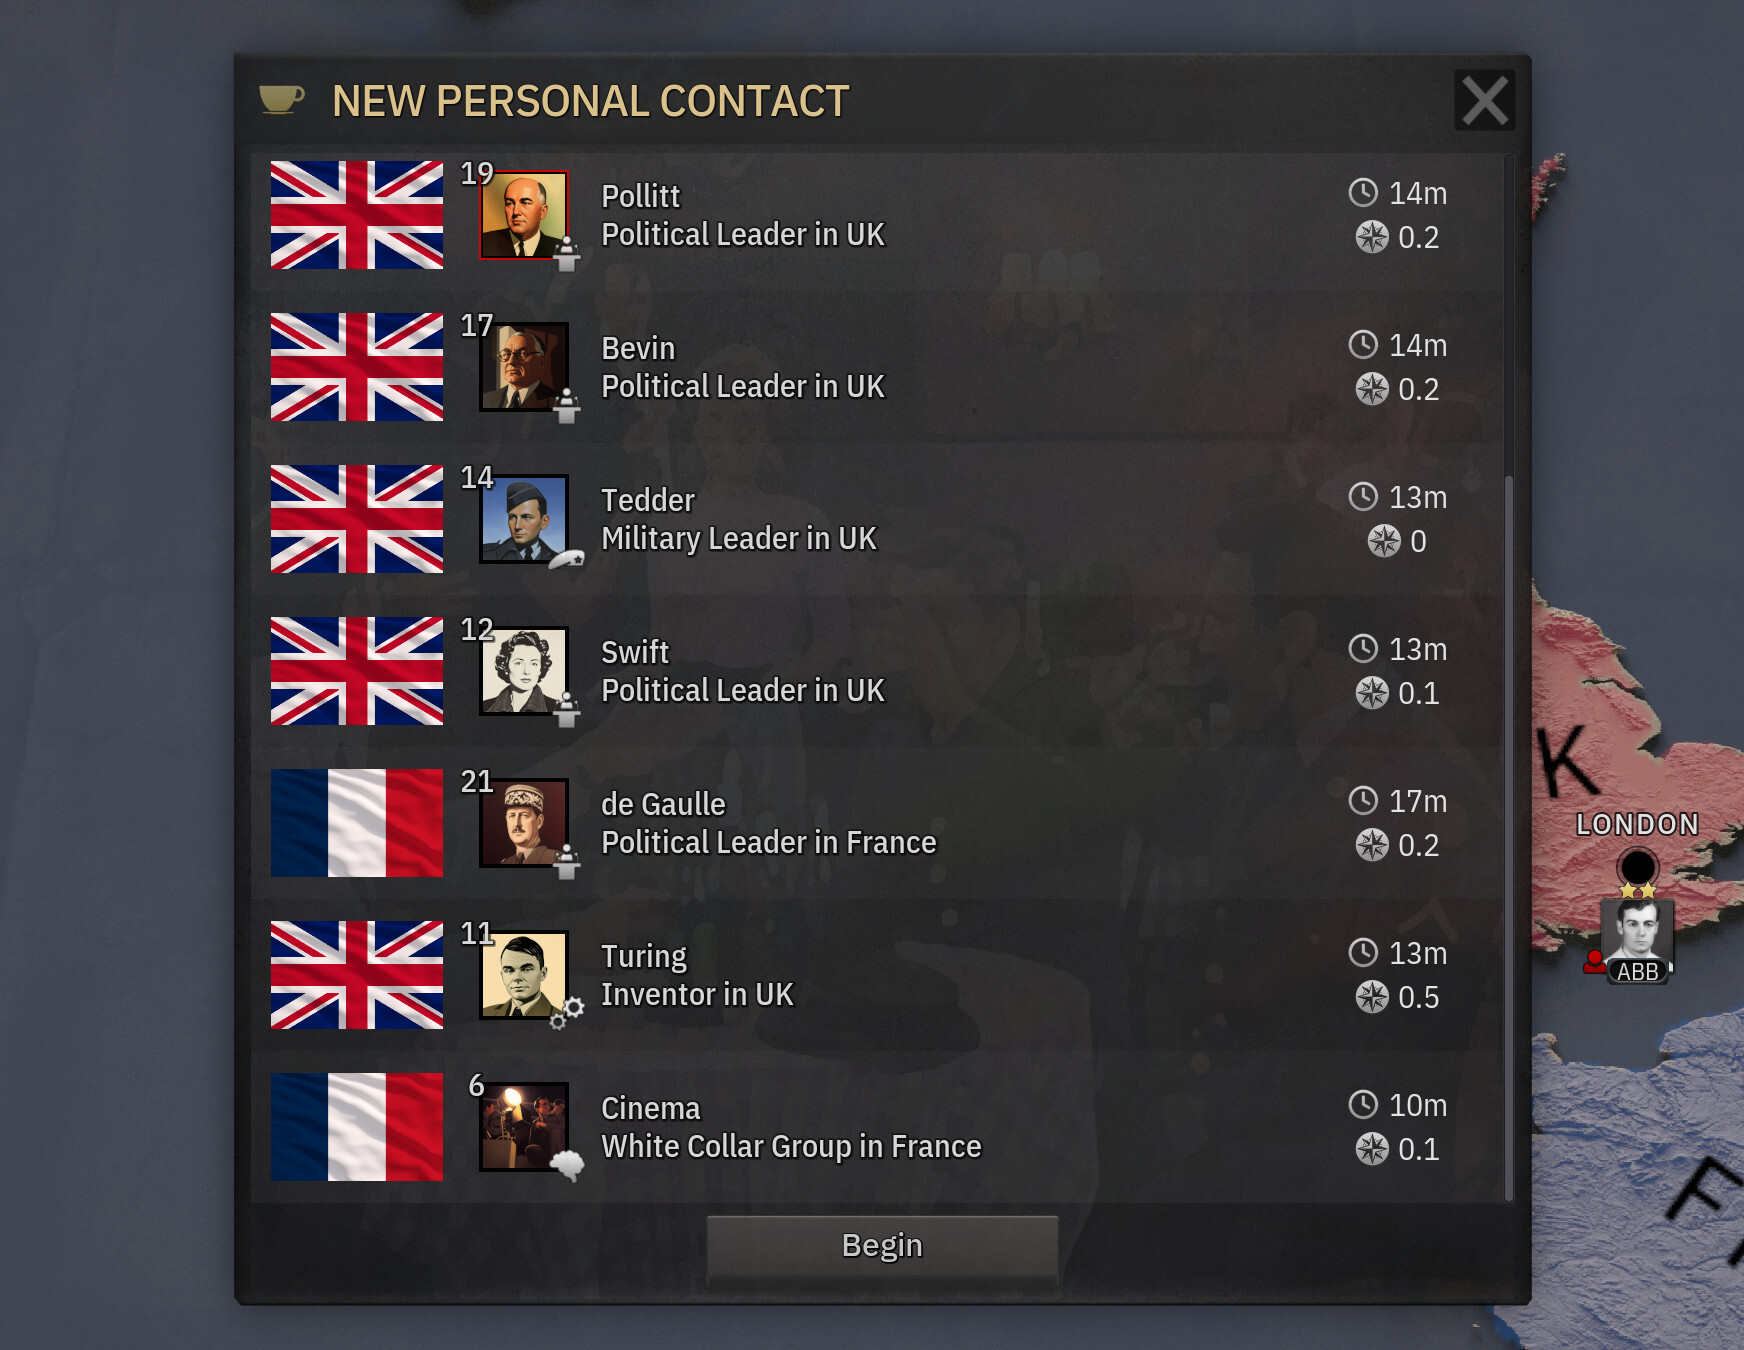Click the compass icon next to 0.5
The image size is (1744, 1350).
click(1372, 996)
